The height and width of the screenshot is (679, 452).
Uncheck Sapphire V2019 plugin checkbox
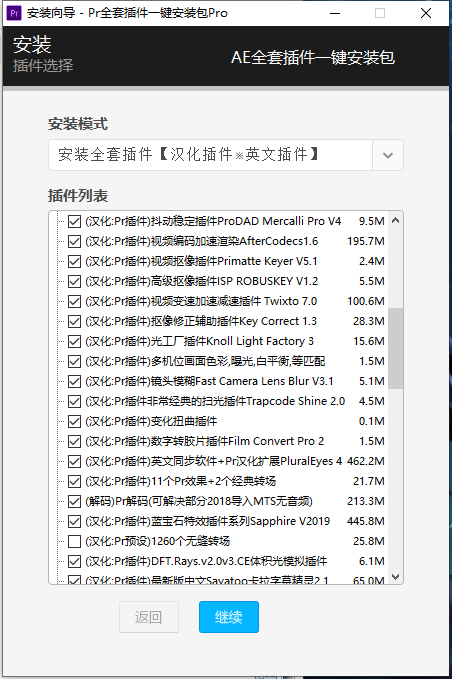pos(74,521)
